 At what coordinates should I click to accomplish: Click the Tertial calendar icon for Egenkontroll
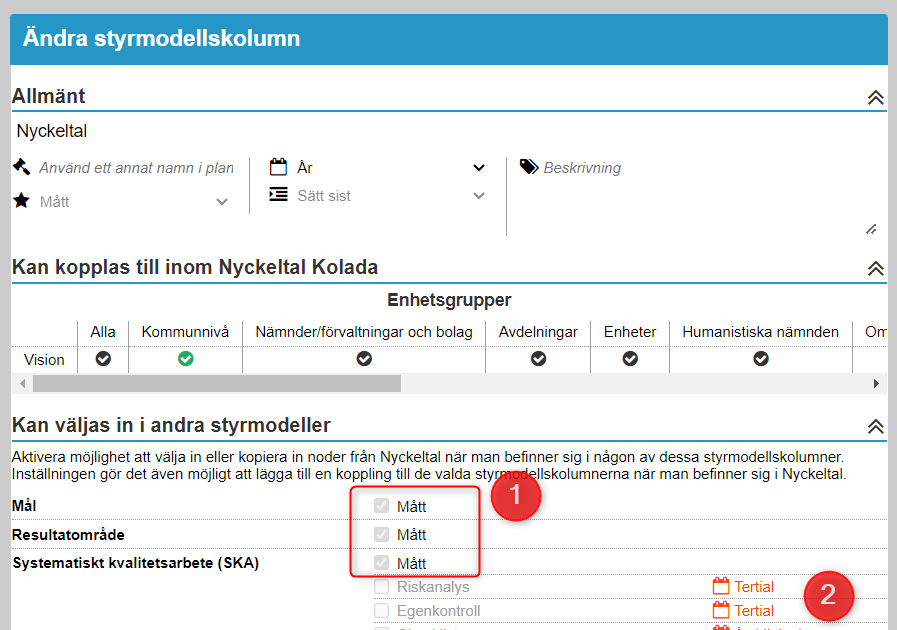(x=721, y=610)
